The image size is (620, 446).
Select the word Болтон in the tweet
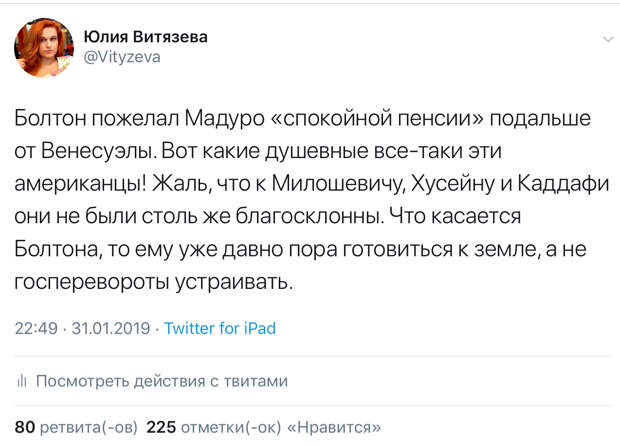point(50,118)
